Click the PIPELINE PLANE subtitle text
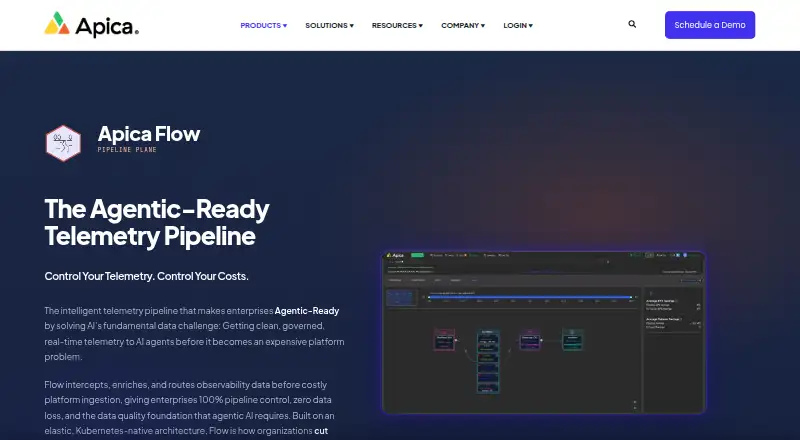800x440 pixels. tap(127, 150)
